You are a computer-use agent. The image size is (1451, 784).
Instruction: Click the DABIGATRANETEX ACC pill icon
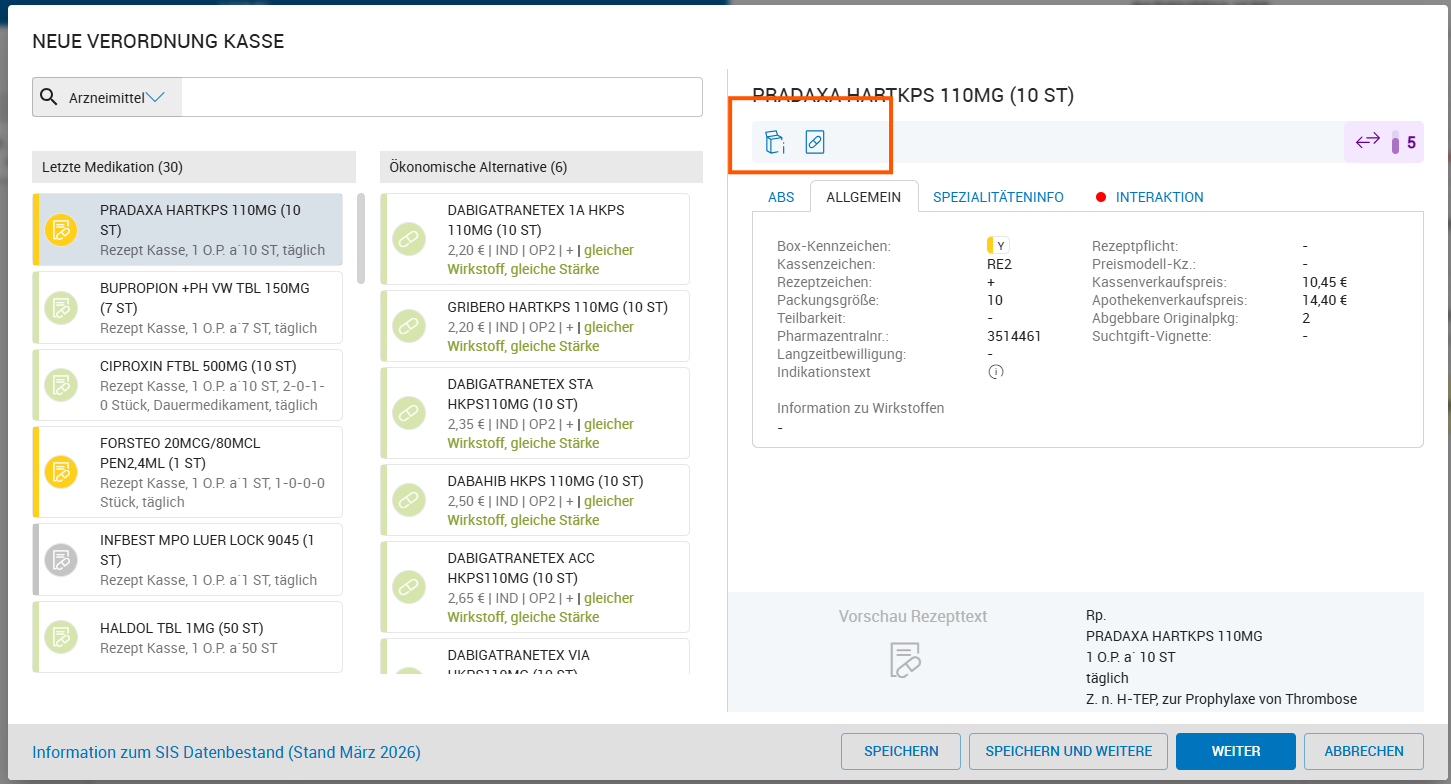pyautogui.click(x=408, y=587)
